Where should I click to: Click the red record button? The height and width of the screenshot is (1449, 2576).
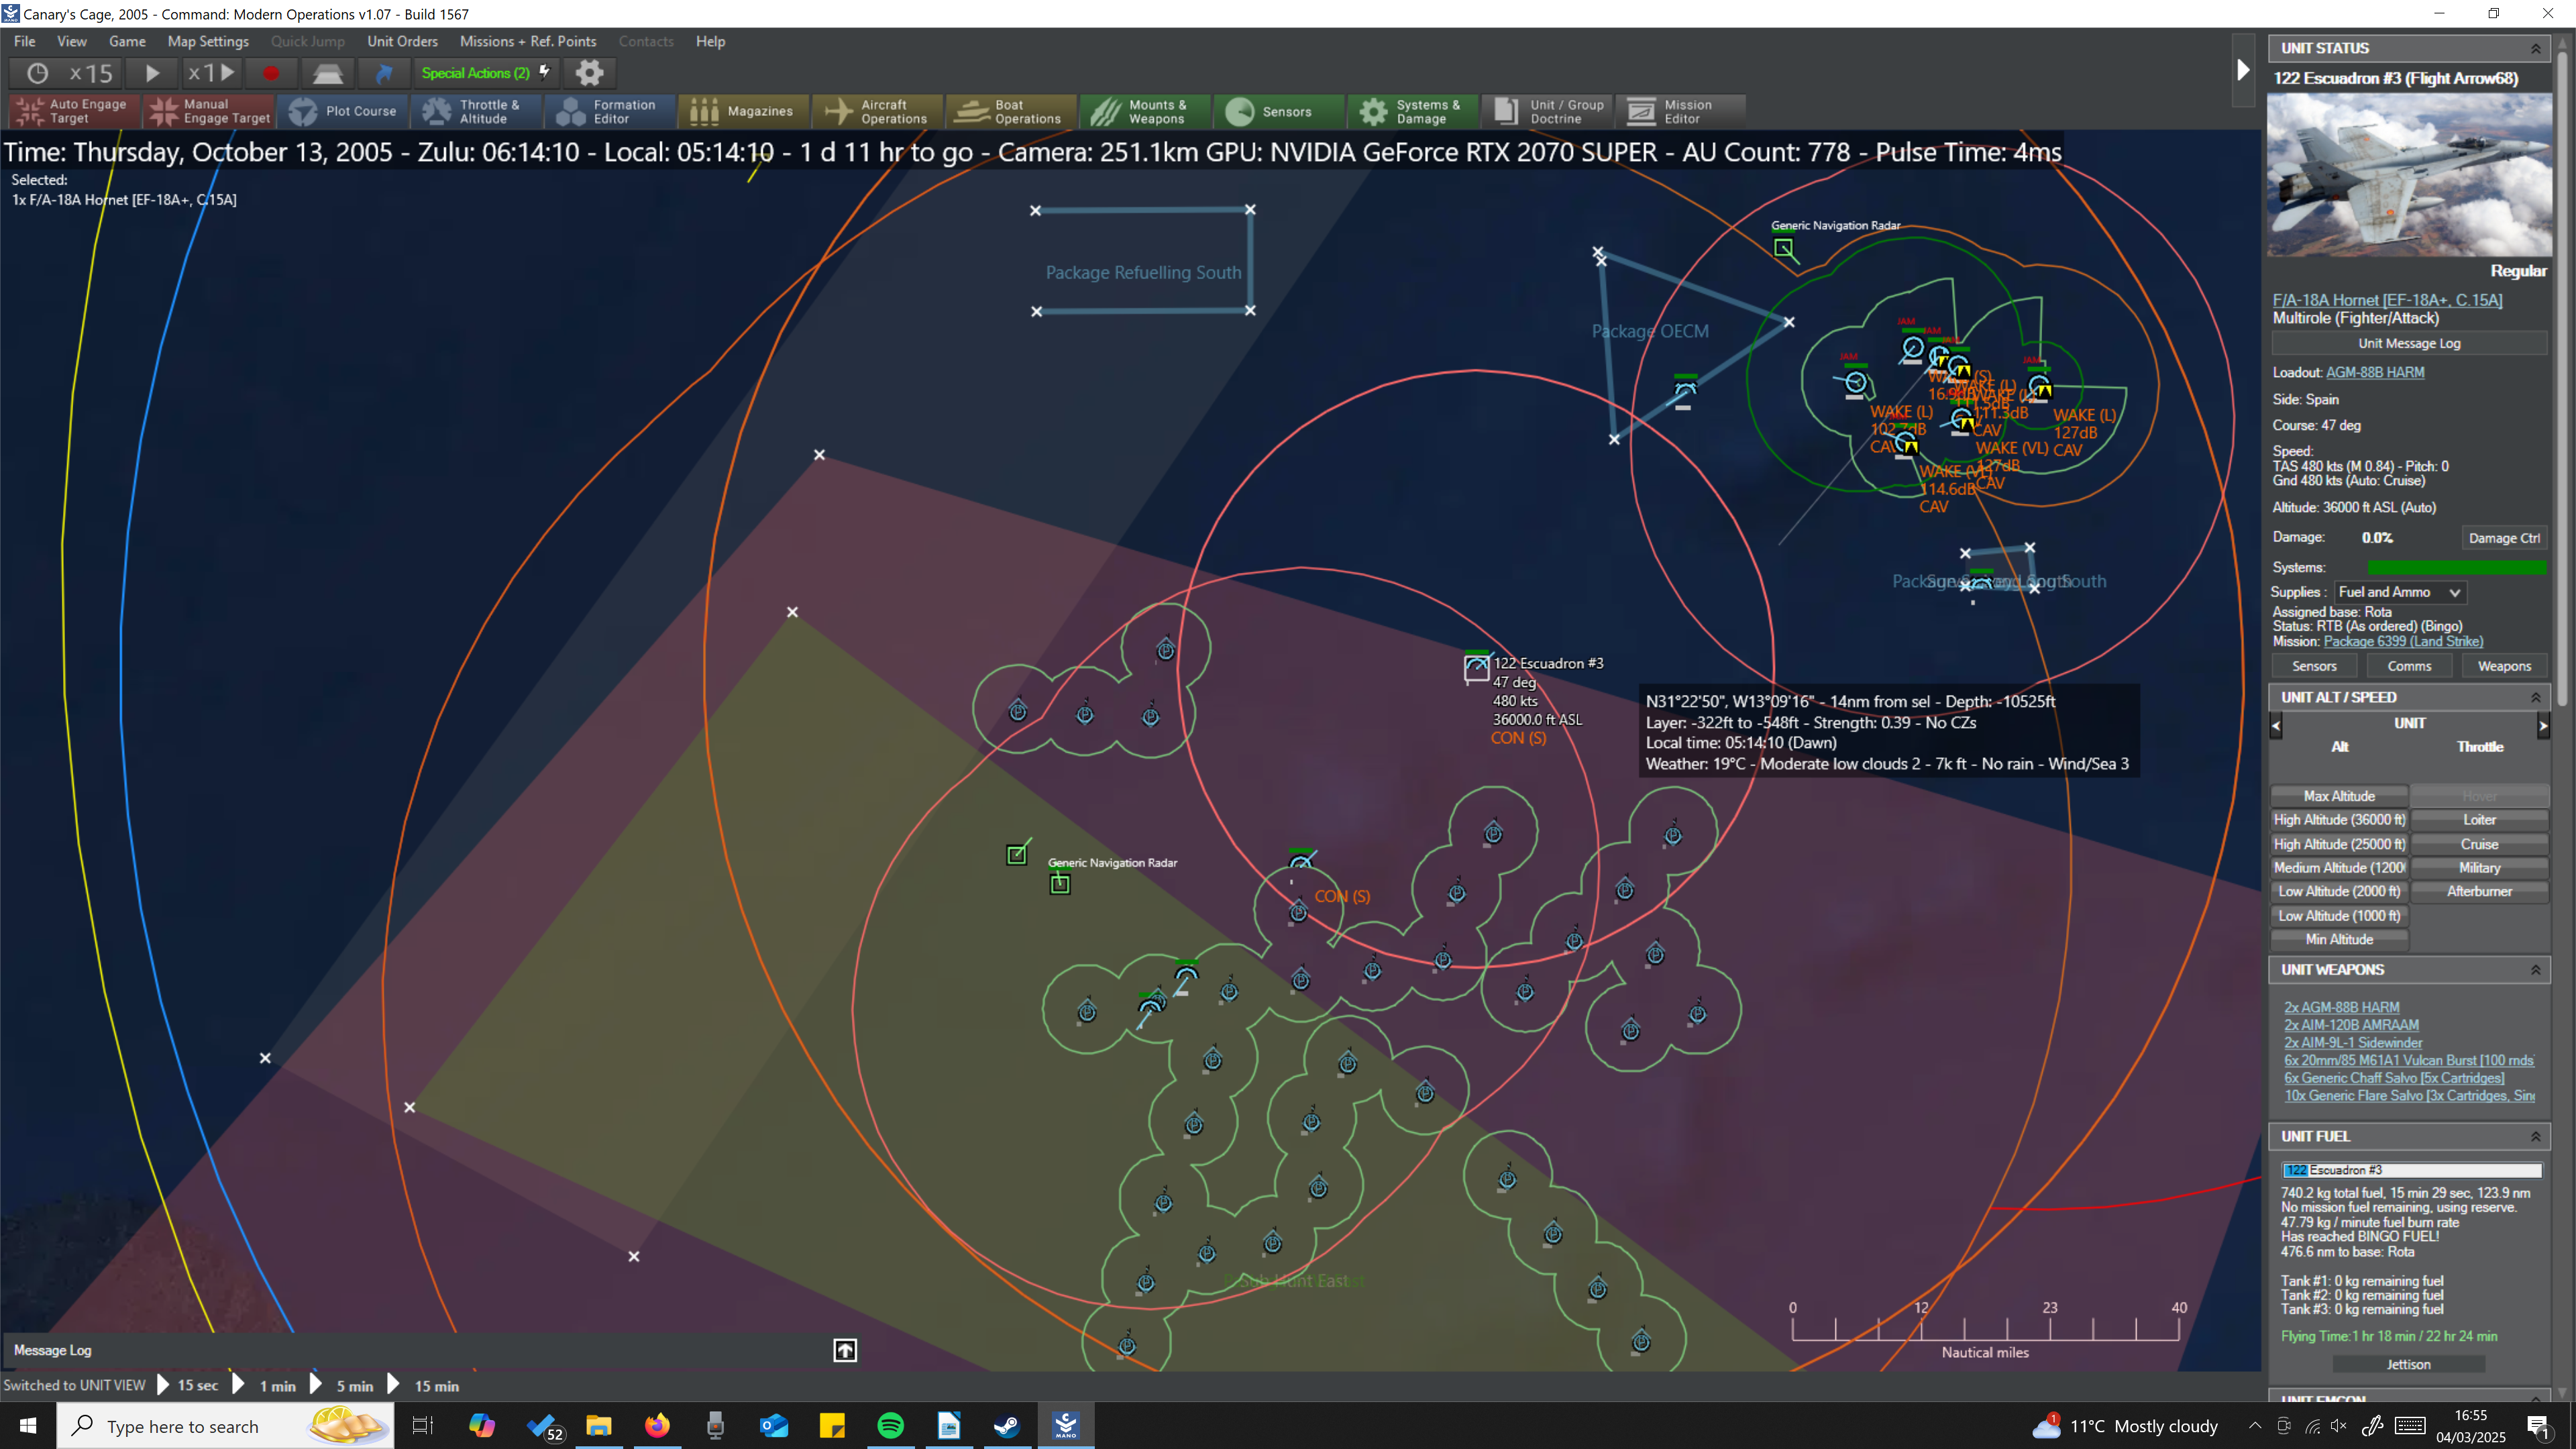271,73
